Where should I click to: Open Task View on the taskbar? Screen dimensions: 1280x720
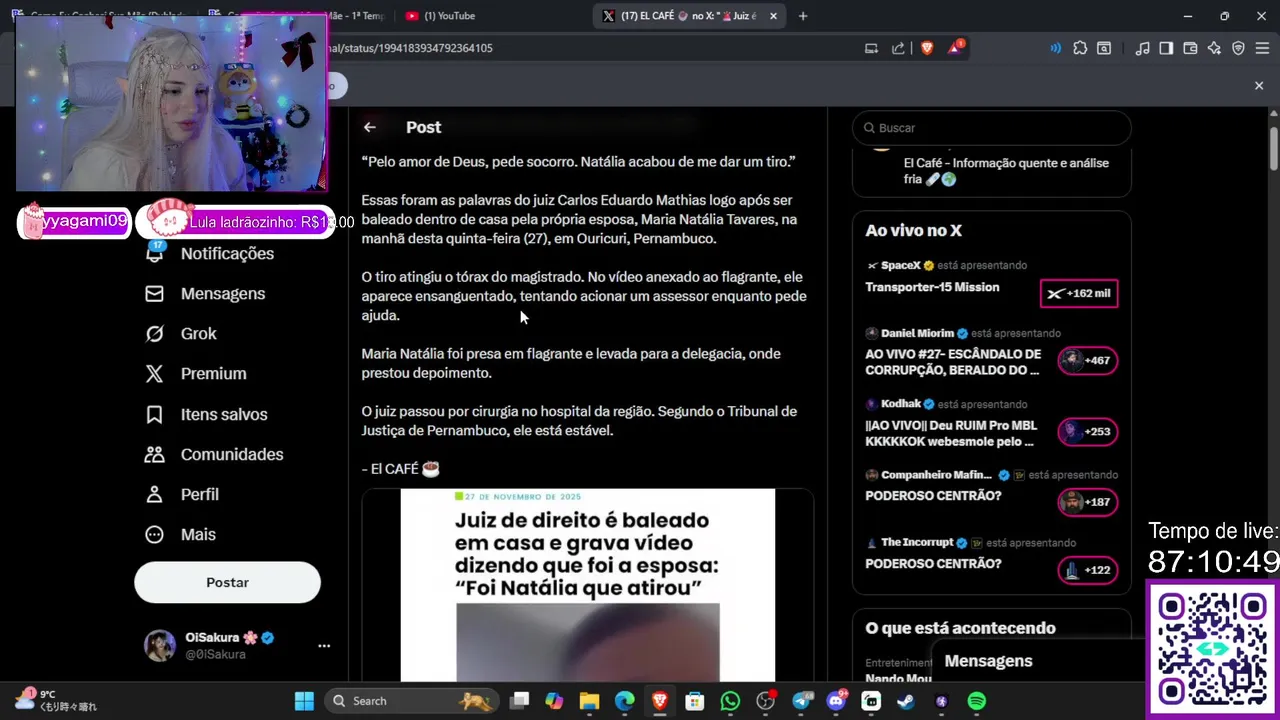click(x=519, y=701)
